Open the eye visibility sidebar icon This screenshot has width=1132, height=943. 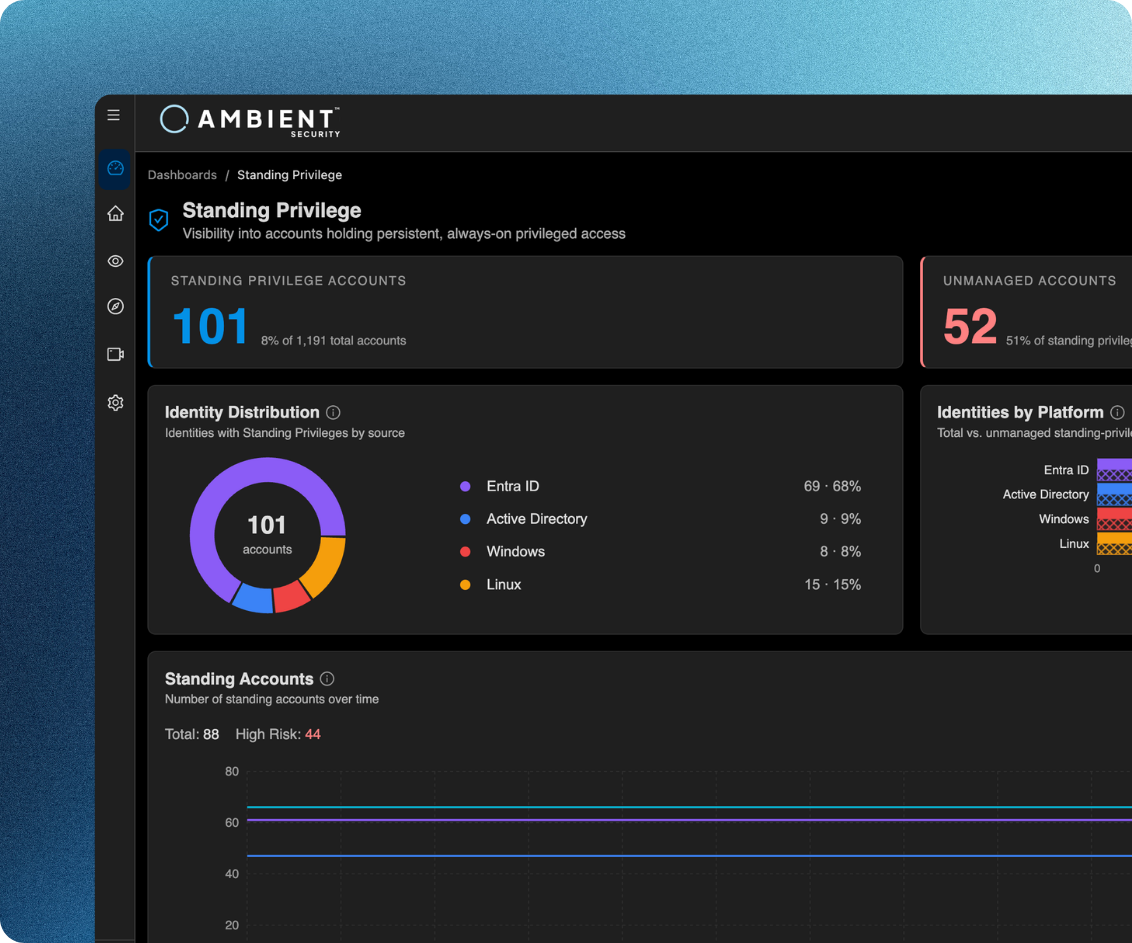tap(116, 261)
